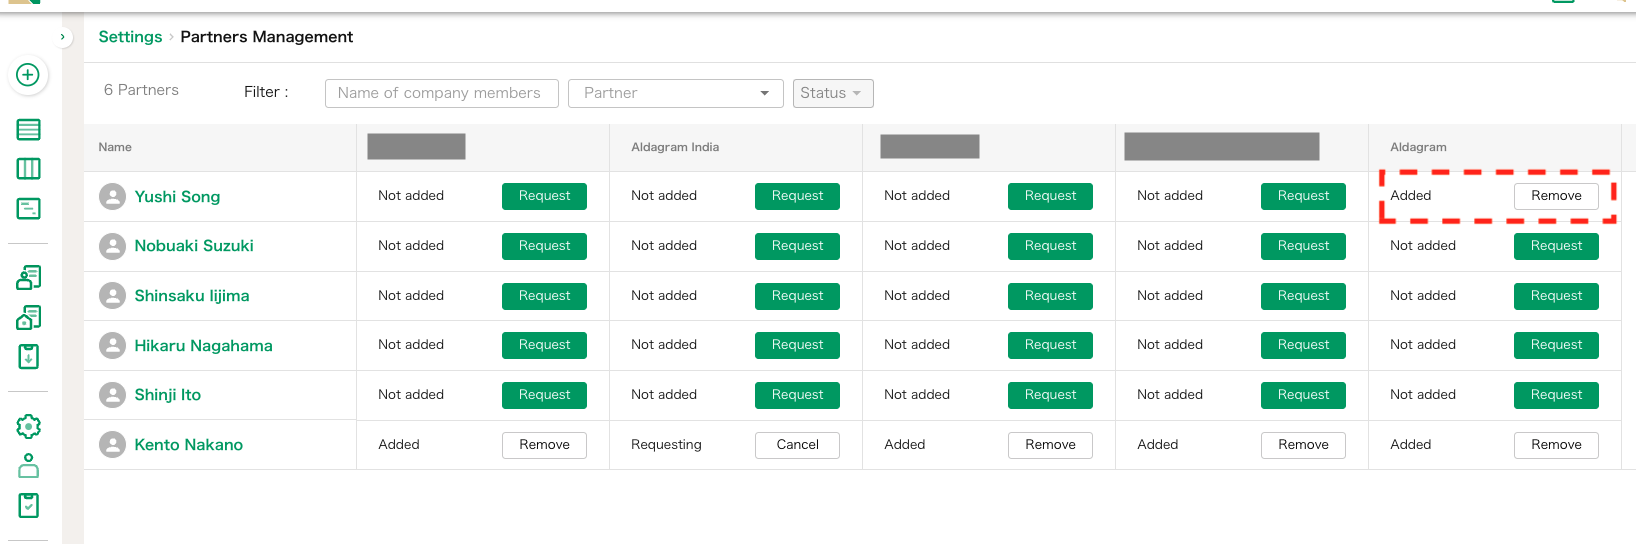Viewport: 1636px width, 544px height.
Task: Remove Yushi Song from Aldagram partner
Action: pos(1556,196)
